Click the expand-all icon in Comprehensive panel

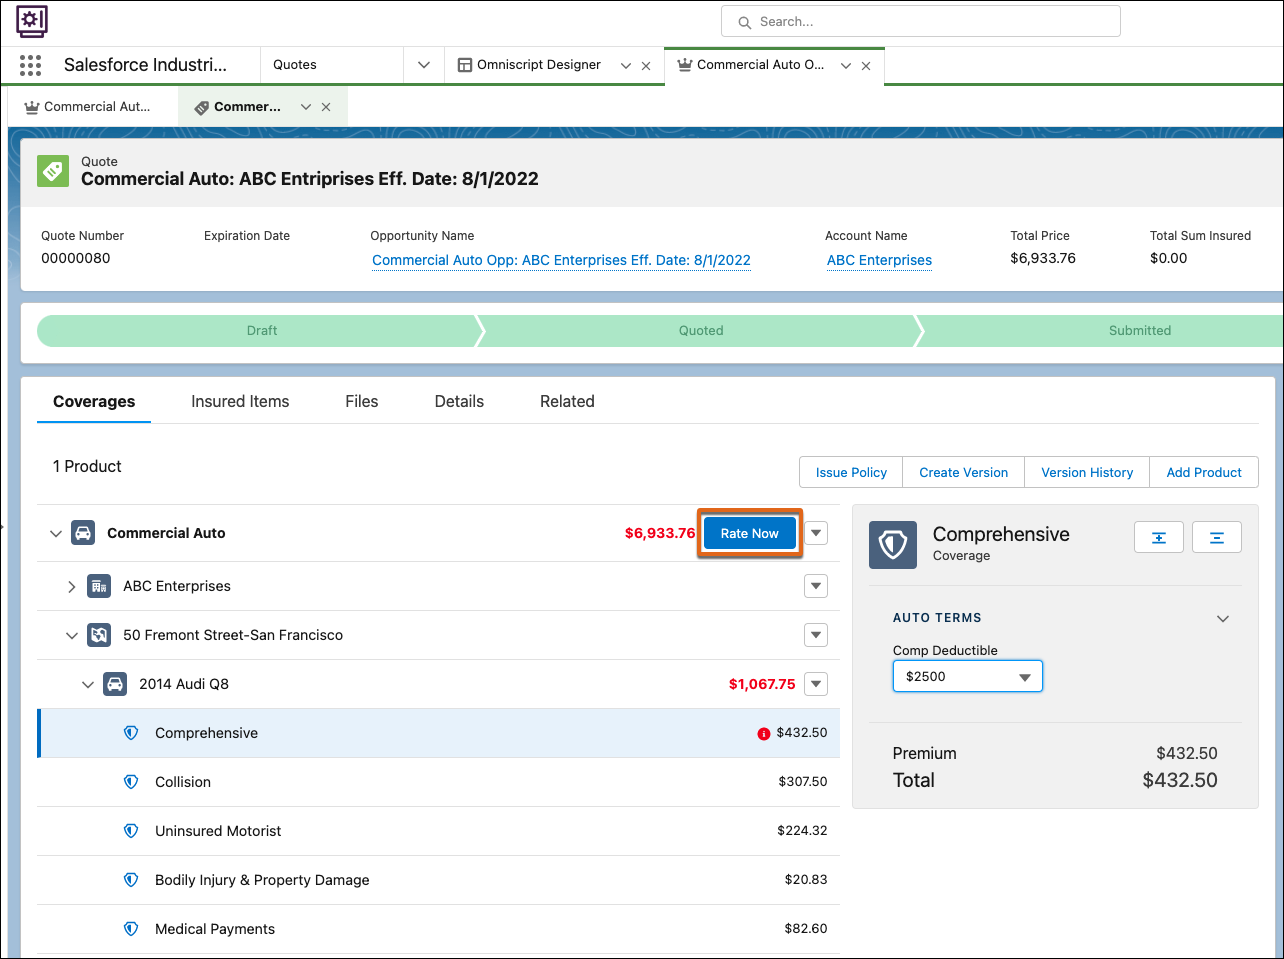click(x=1159, y=537)
